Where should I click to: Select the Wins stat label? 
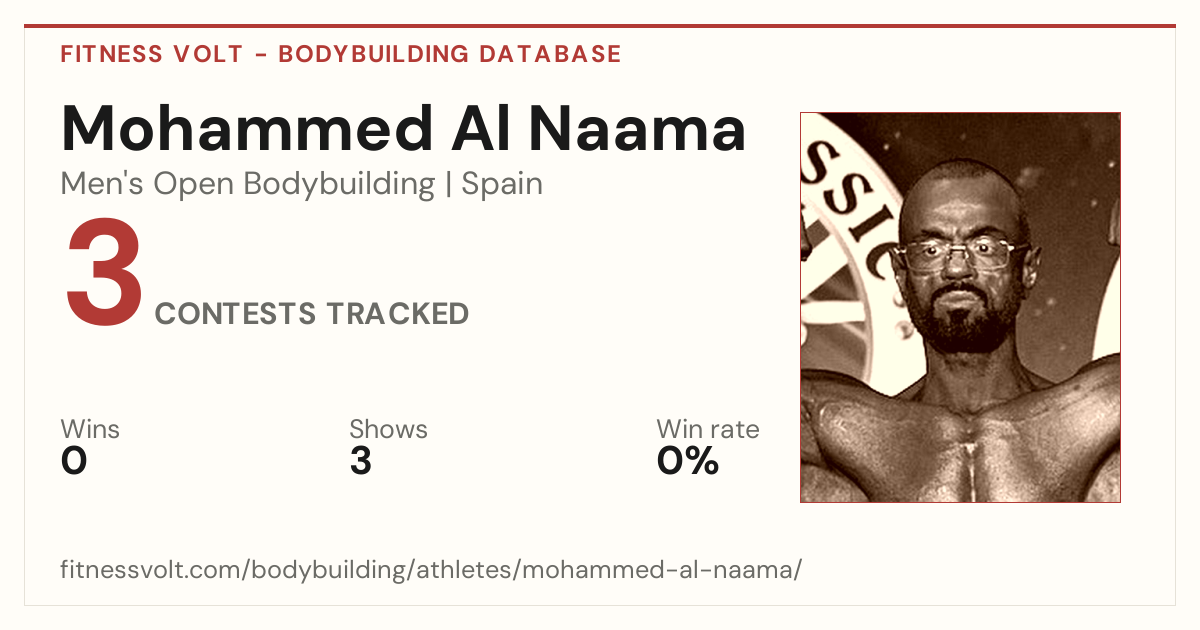[x=90, y=430]
